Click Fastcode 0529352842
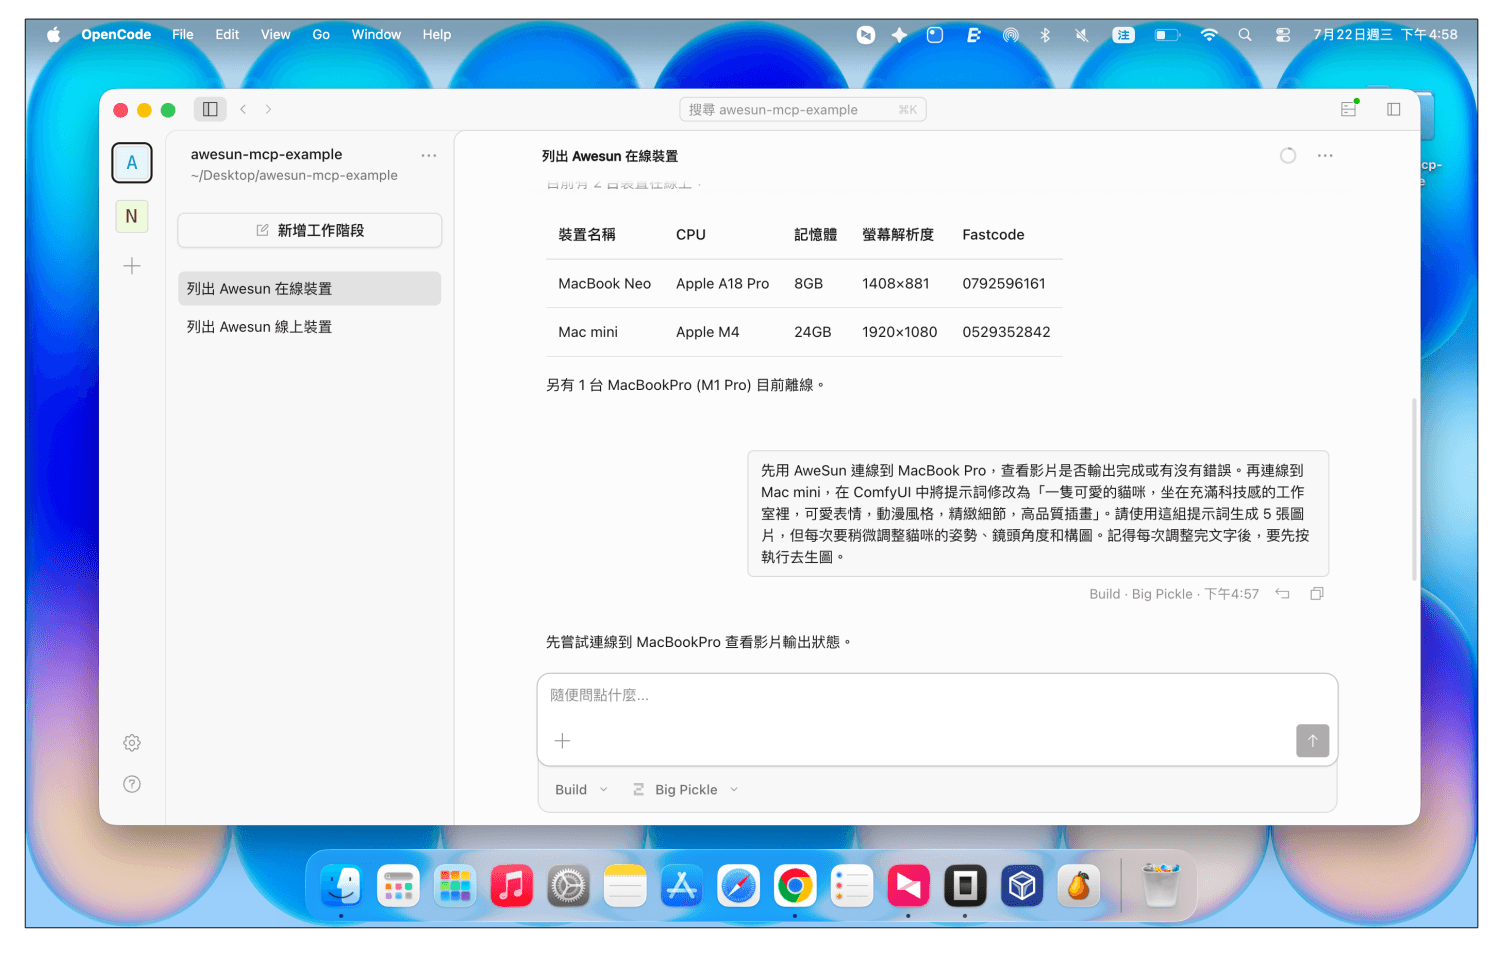 click(x=1006, y=332)
